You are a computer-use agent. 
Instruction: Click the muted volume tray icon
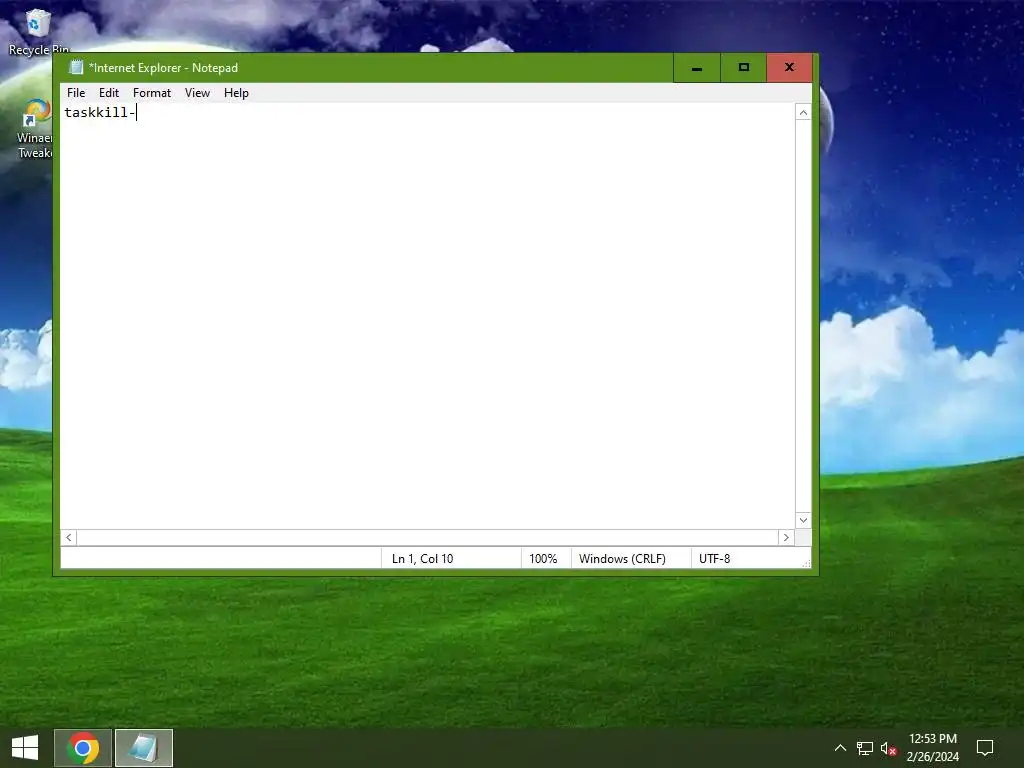click(x=888, y=748)
